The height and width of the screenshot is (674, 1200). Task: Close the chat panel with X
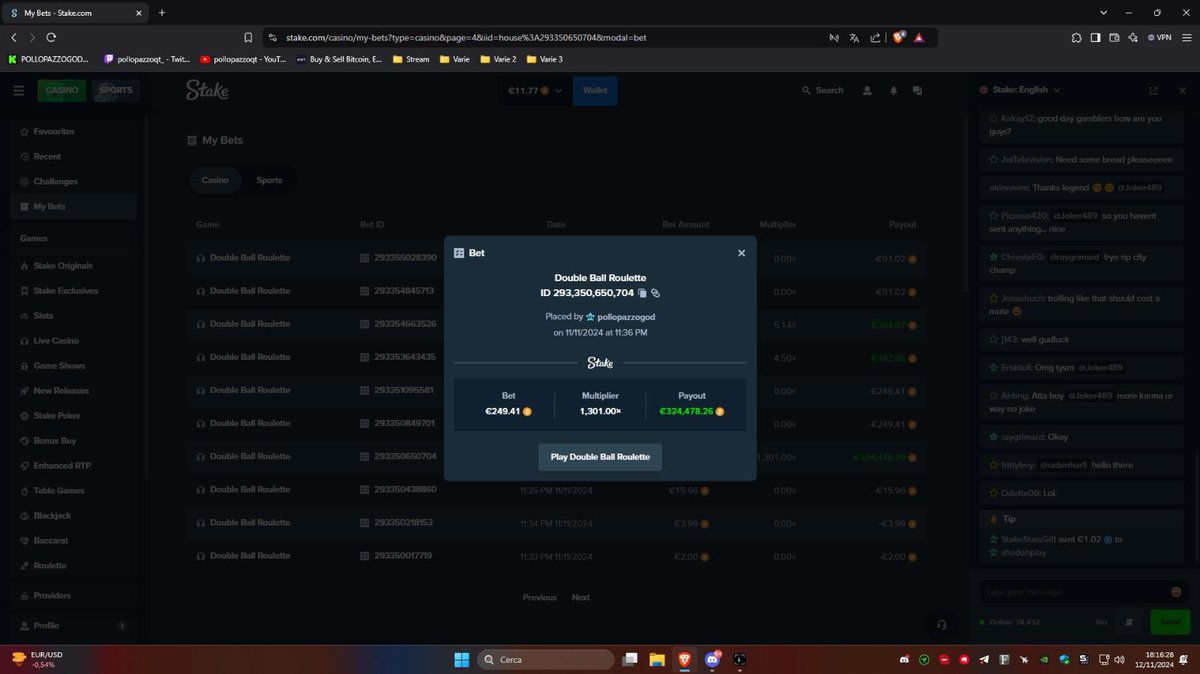tap(1180, 90)
